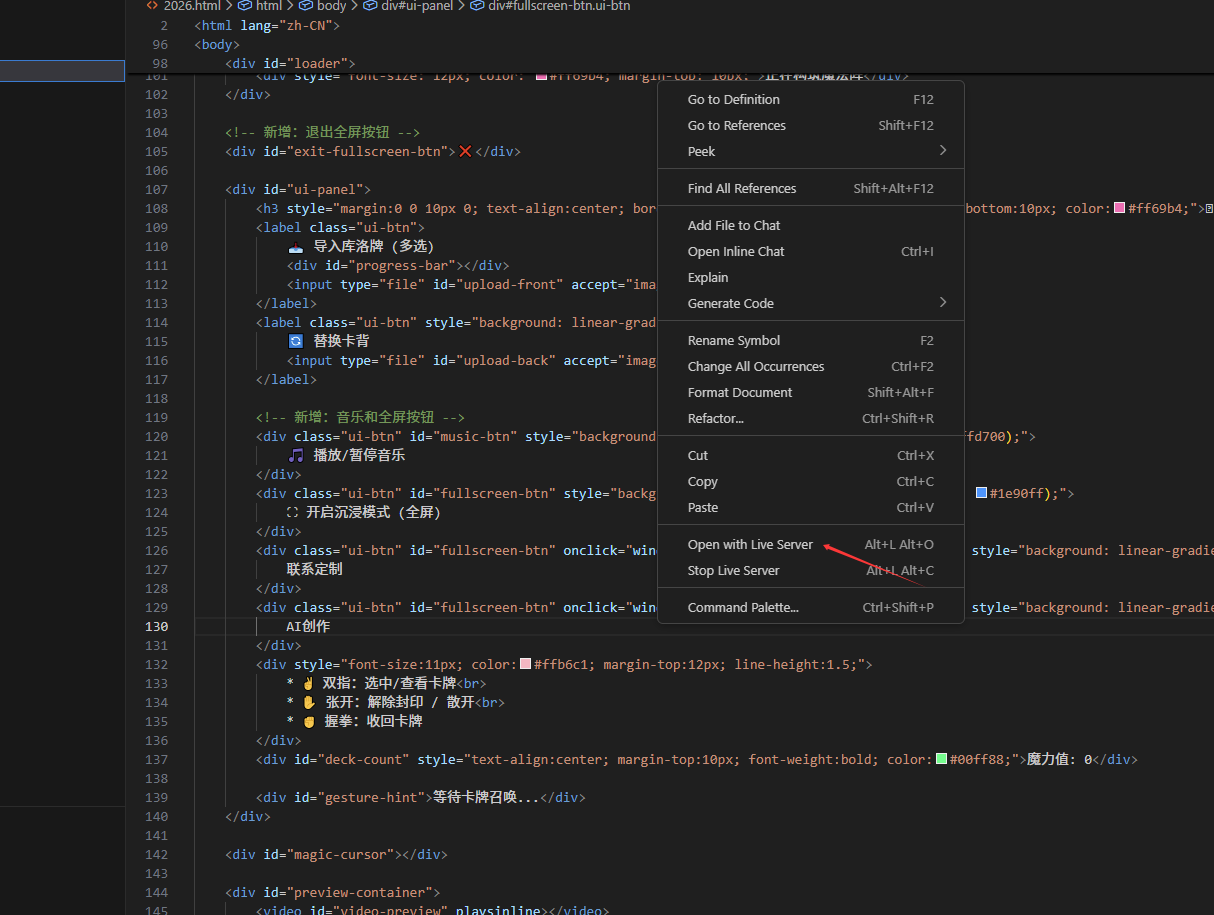Click Stop Live Server menu entry
1214x915 pixels.
(733, 571)
